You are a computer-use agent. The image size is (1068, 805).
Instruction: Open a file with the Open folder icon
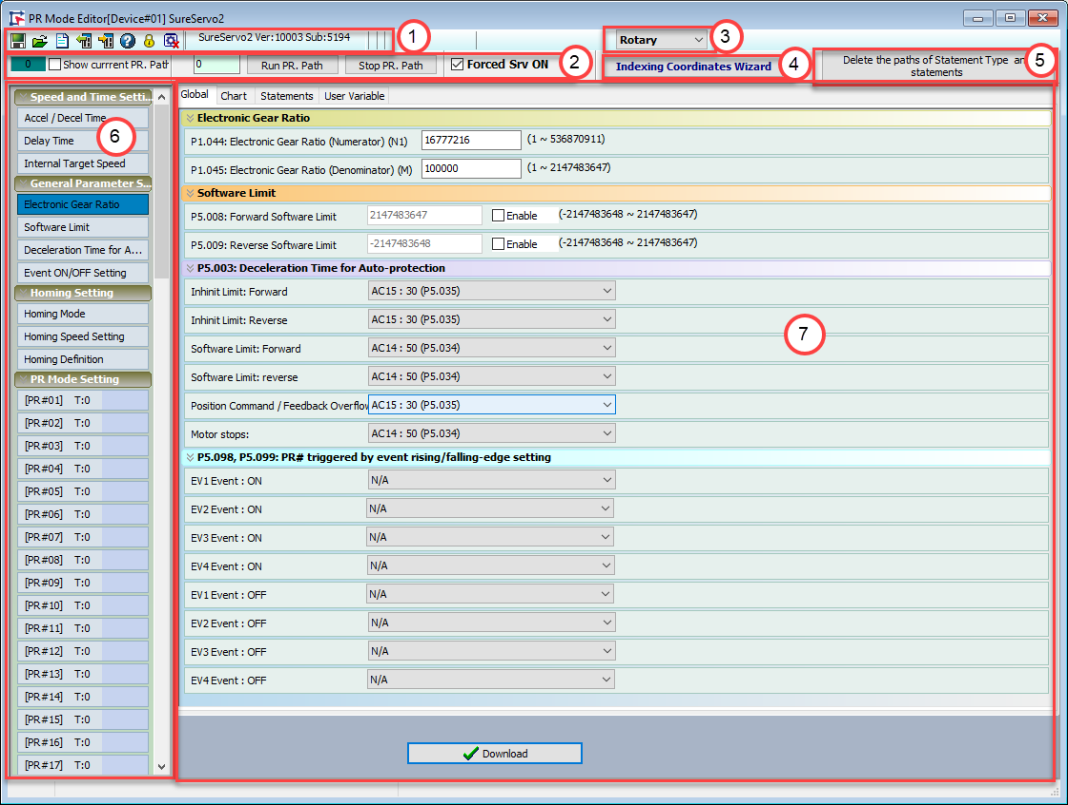tap(40, 40)
